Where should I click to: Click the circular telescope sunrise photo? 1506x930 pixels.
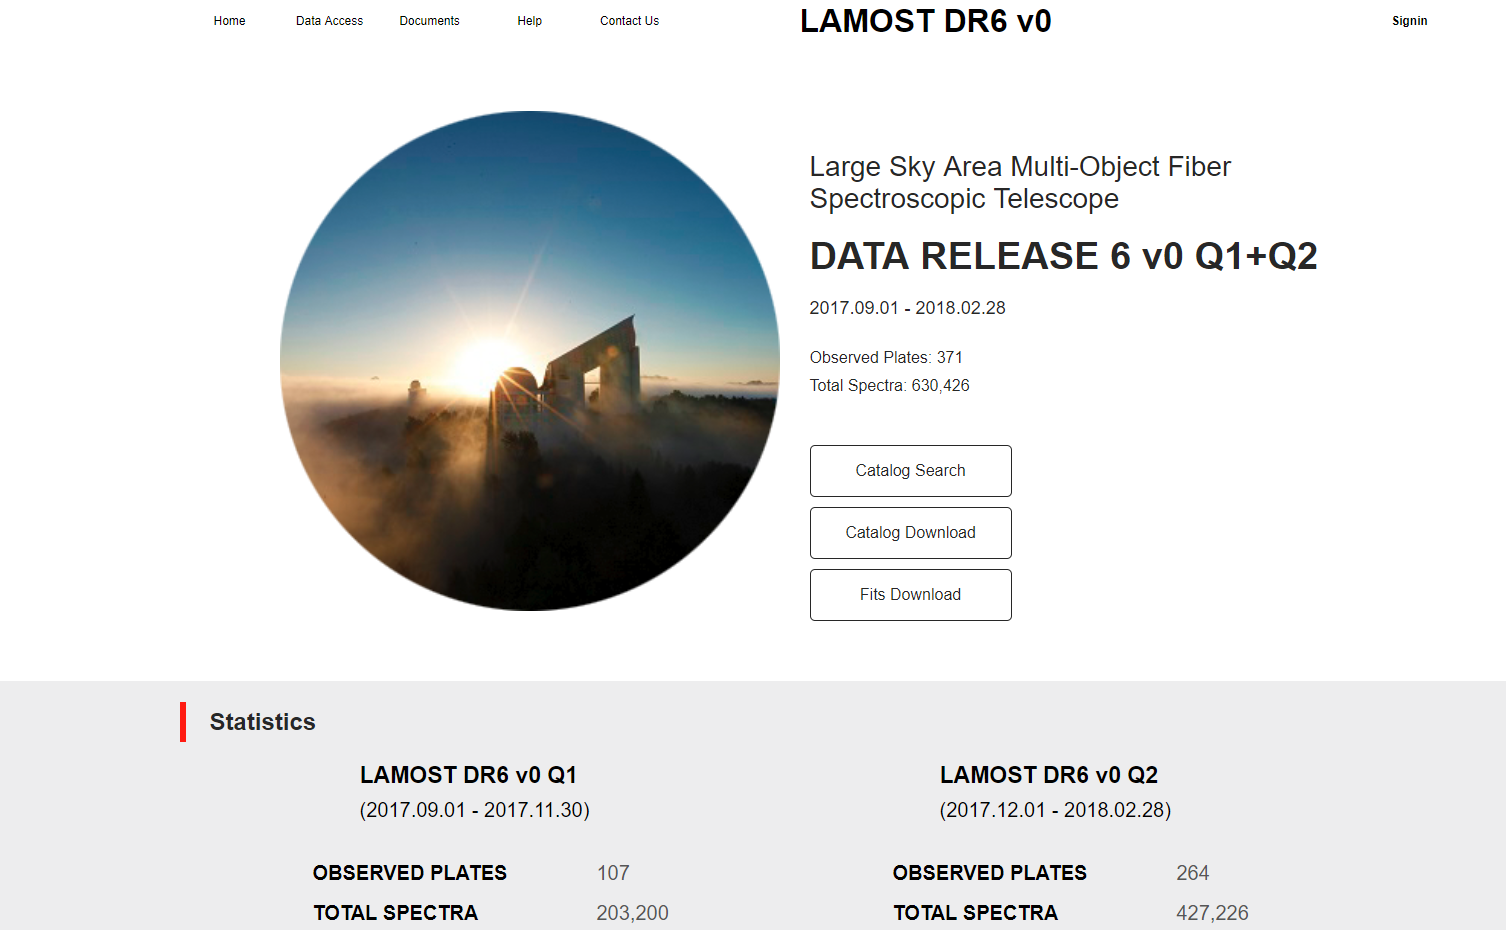pyautogui.click(x=530, y=361)
